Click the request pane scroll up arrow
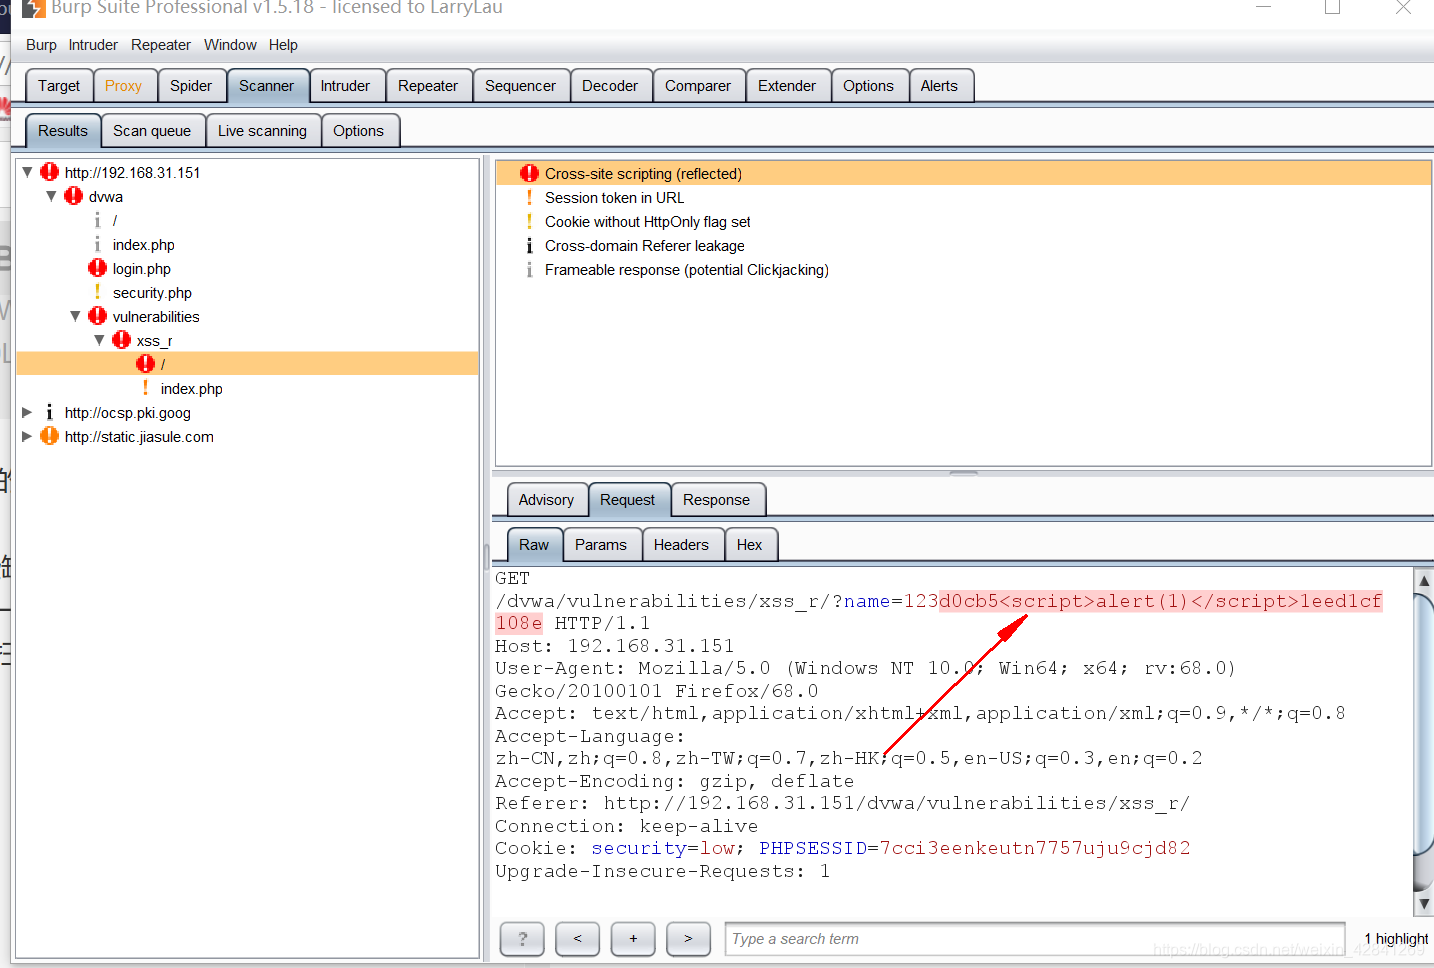The width and height of the screenshot is (1434, 968). tap(1424, 580)
